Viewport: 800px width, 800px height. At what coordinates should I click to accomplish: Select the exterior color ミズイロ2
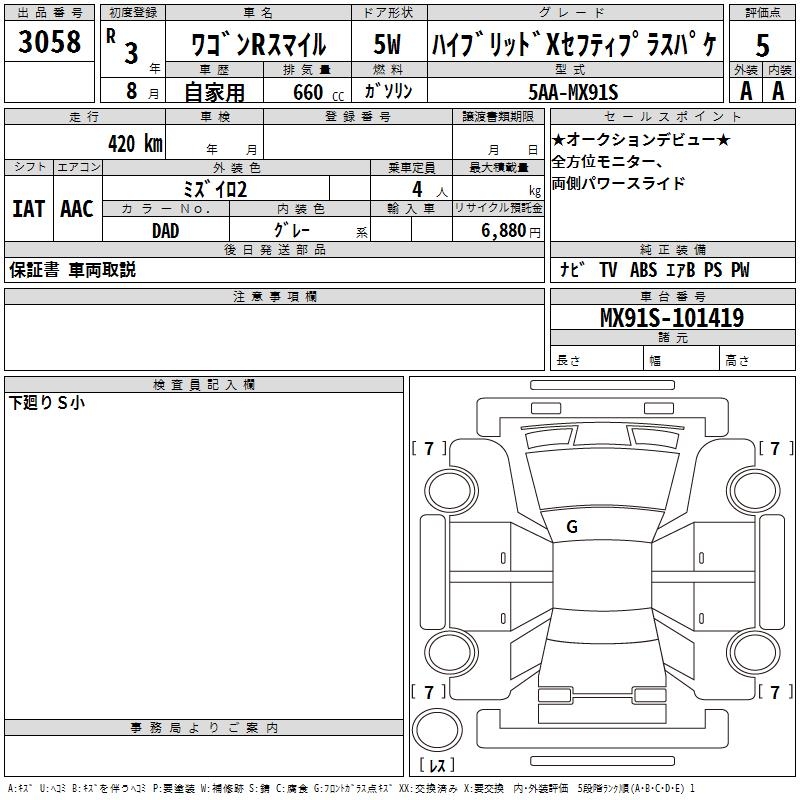click(215, 189)
